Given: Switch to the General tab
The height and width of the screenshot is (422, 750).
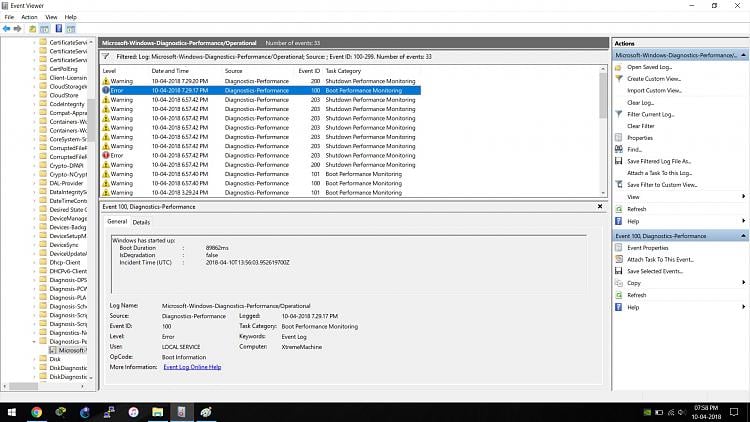Looking at the screenshot, I should tap(117, 222).
